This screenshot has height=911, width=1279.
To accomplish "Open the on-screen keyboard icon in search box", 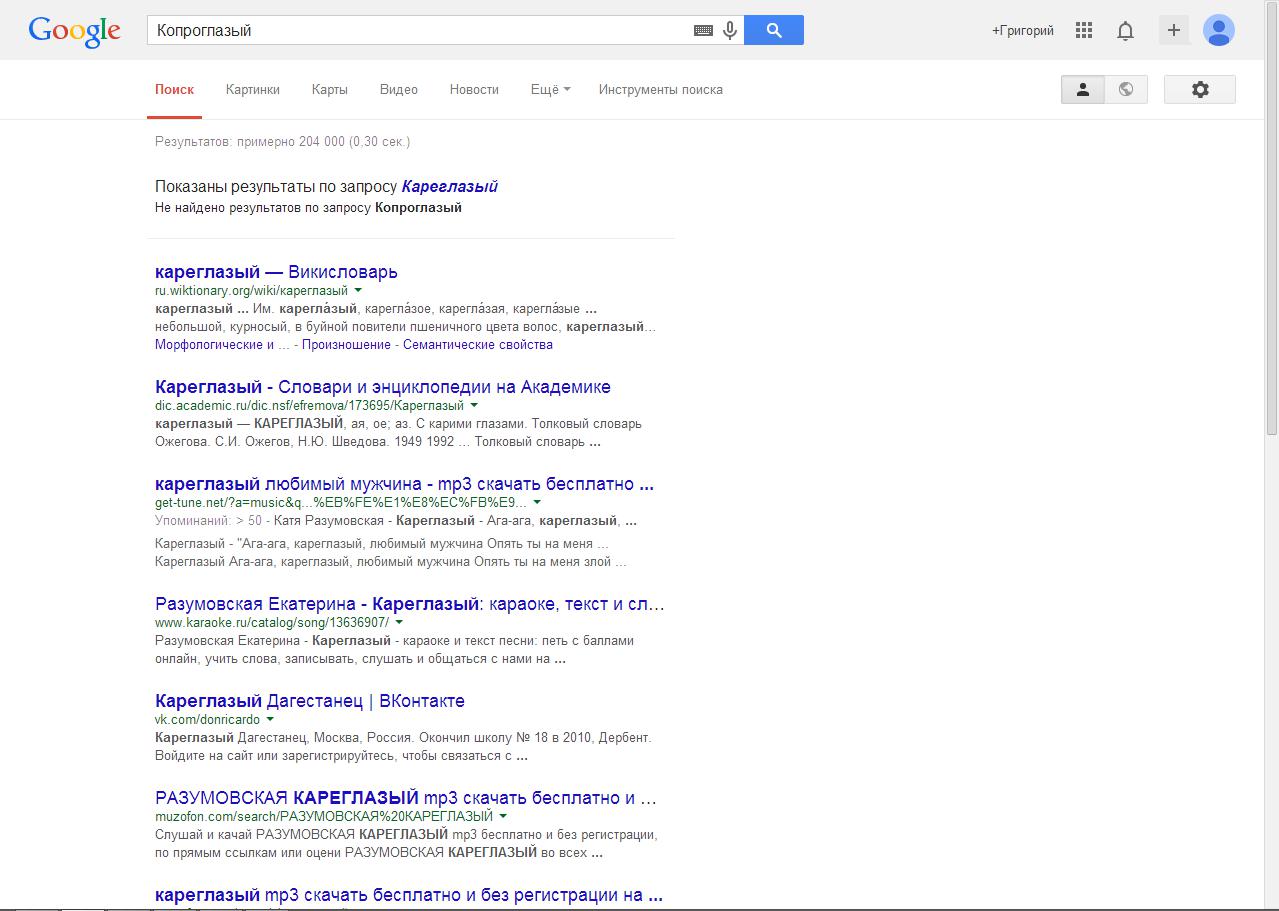I will (x=703, y=30).
